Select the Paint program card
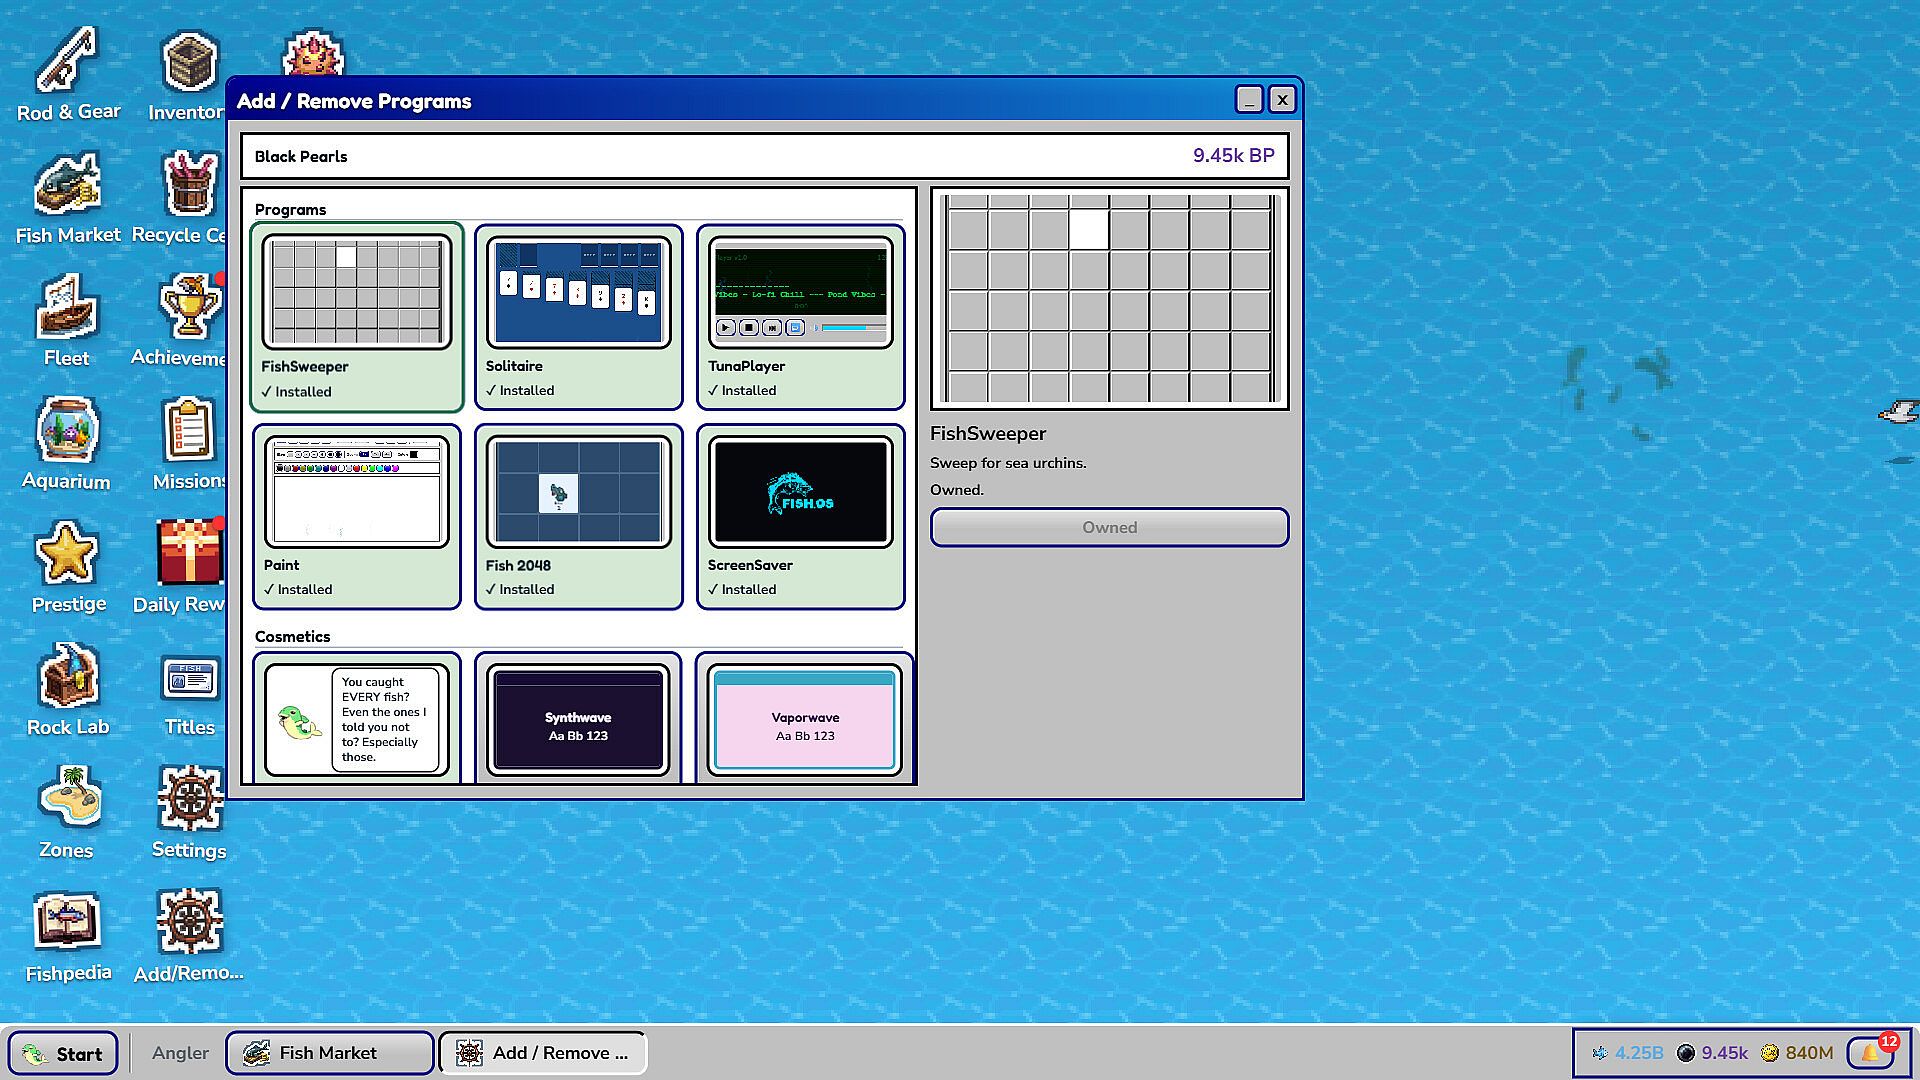 (x=357, y=516)
